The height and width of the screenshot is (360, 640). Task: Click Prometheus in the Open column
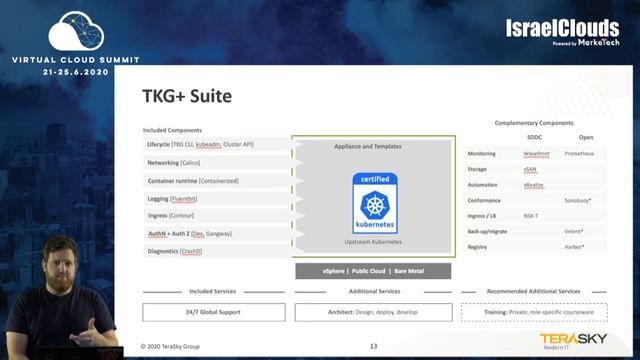coord(579,153)
